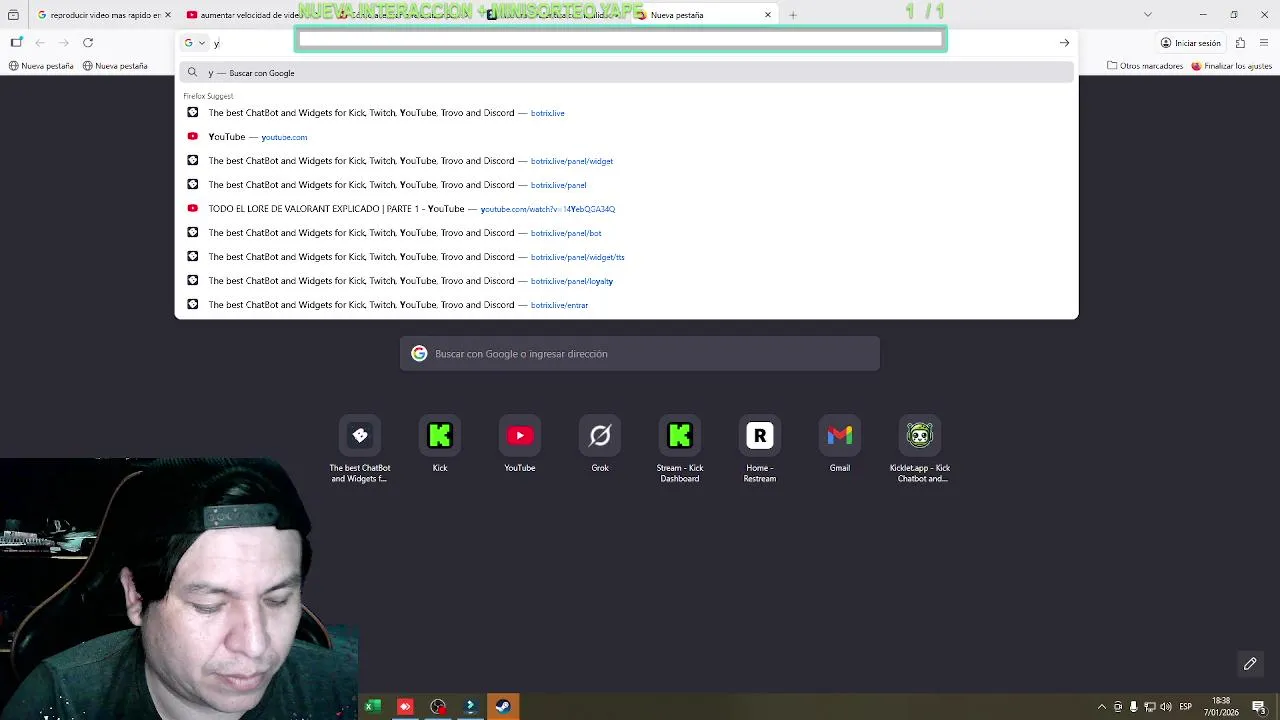
Task: Click Finalizar los ajustes bookmark
Action: [x=1231, y=66]
